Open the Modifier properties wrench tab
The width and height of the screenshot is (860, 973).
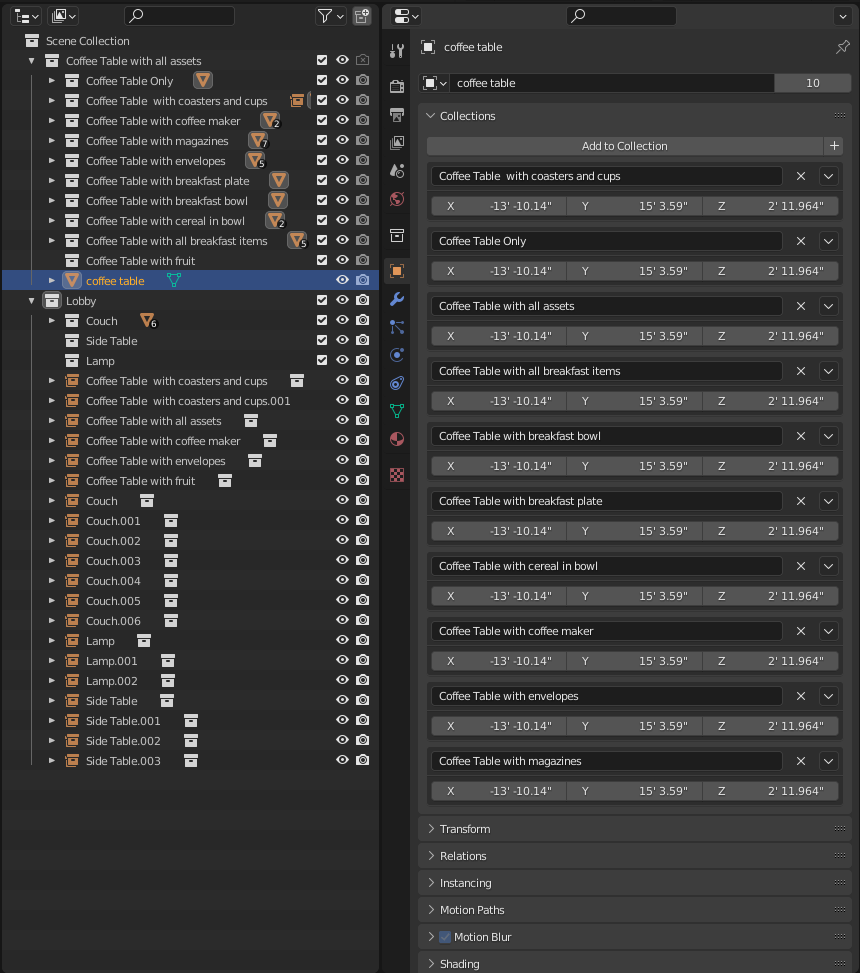[397, 299]
